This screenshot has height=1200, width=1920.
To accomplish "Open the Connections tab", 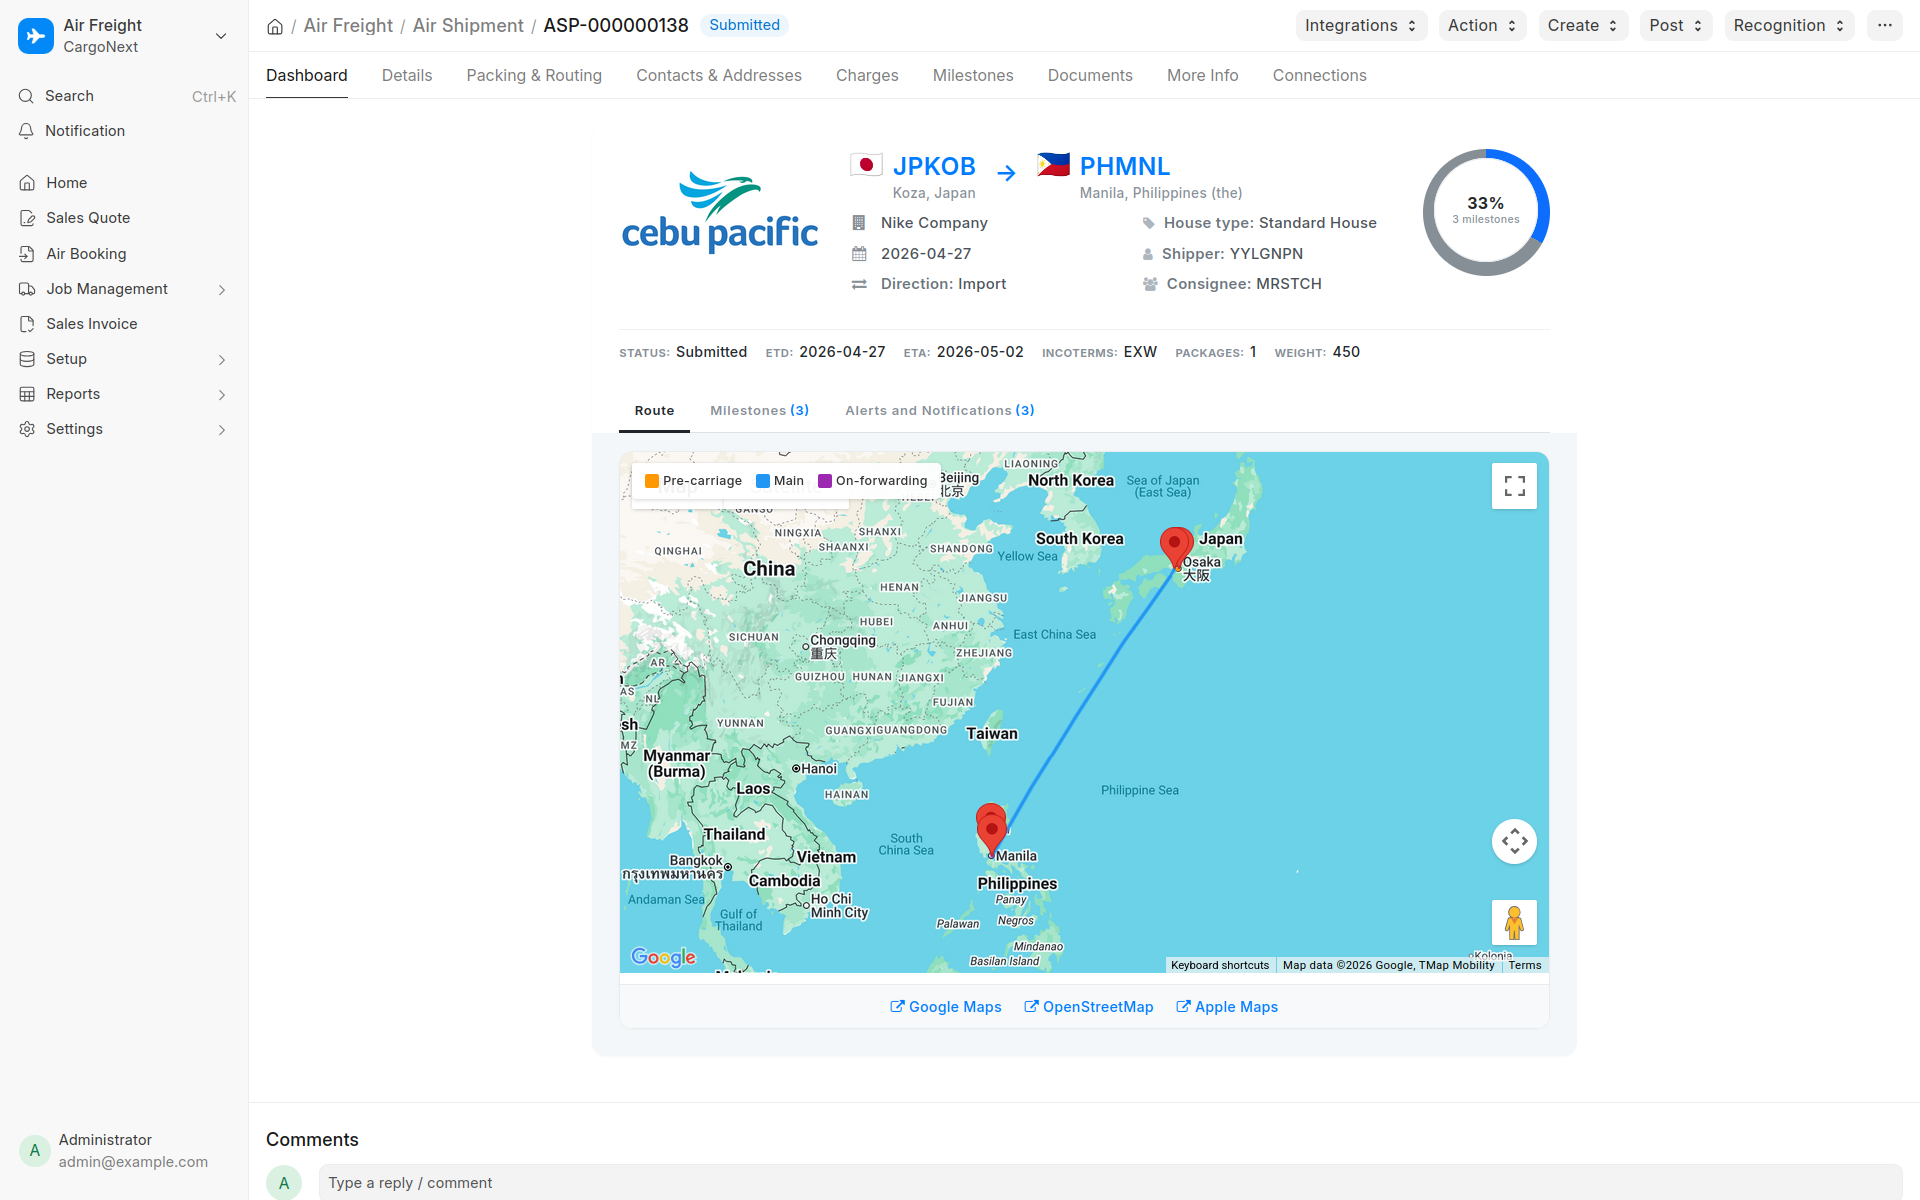I will [1319, 76].
